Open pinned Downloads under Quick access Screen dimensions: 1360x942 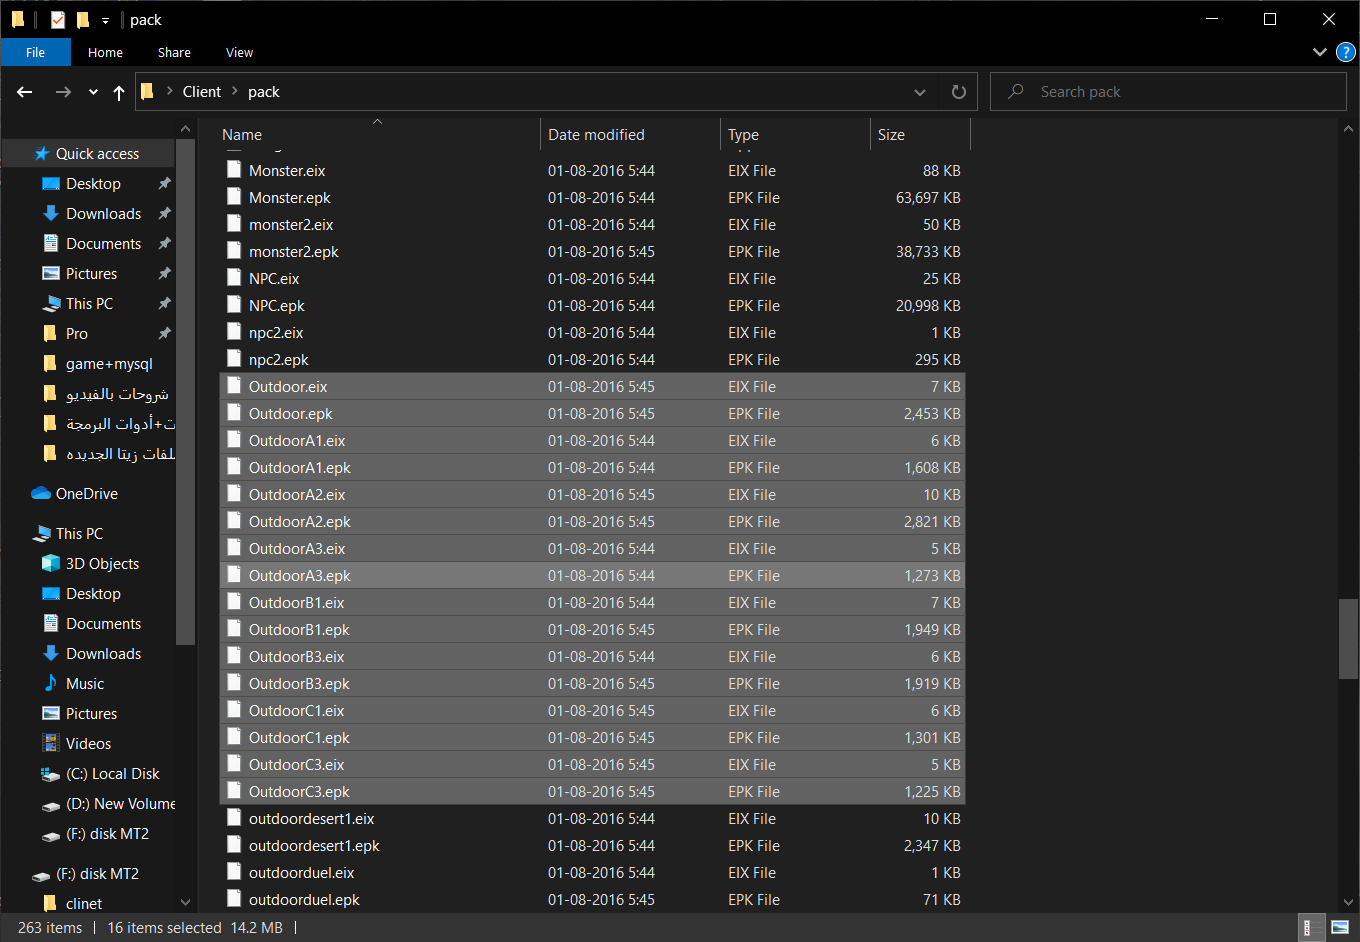pos(103,214)
